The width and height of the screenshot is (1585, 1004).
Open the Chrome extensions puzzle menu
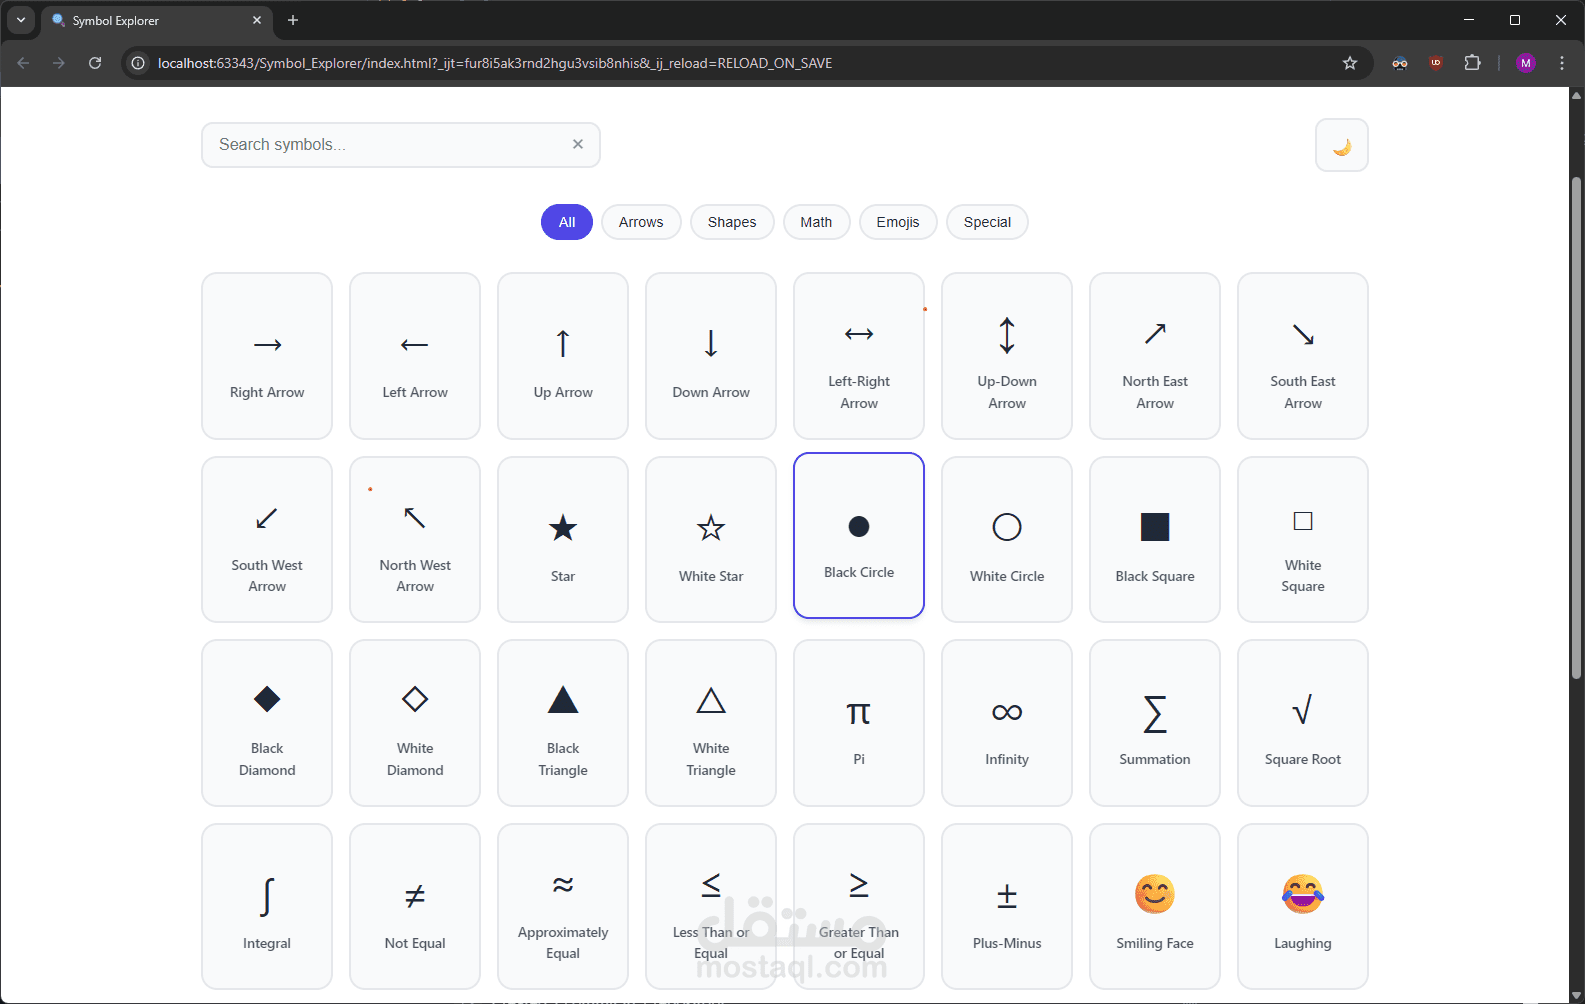click(x=1472, y=63)
